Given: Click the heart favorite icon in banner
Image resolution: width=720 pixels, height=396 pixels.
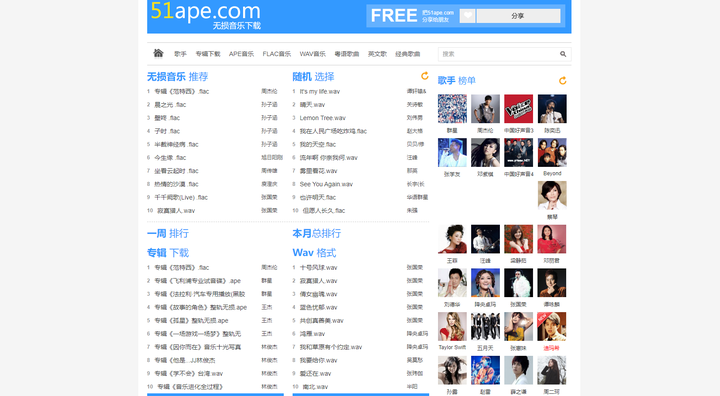Looking at the screenshot, I should 467,16.
